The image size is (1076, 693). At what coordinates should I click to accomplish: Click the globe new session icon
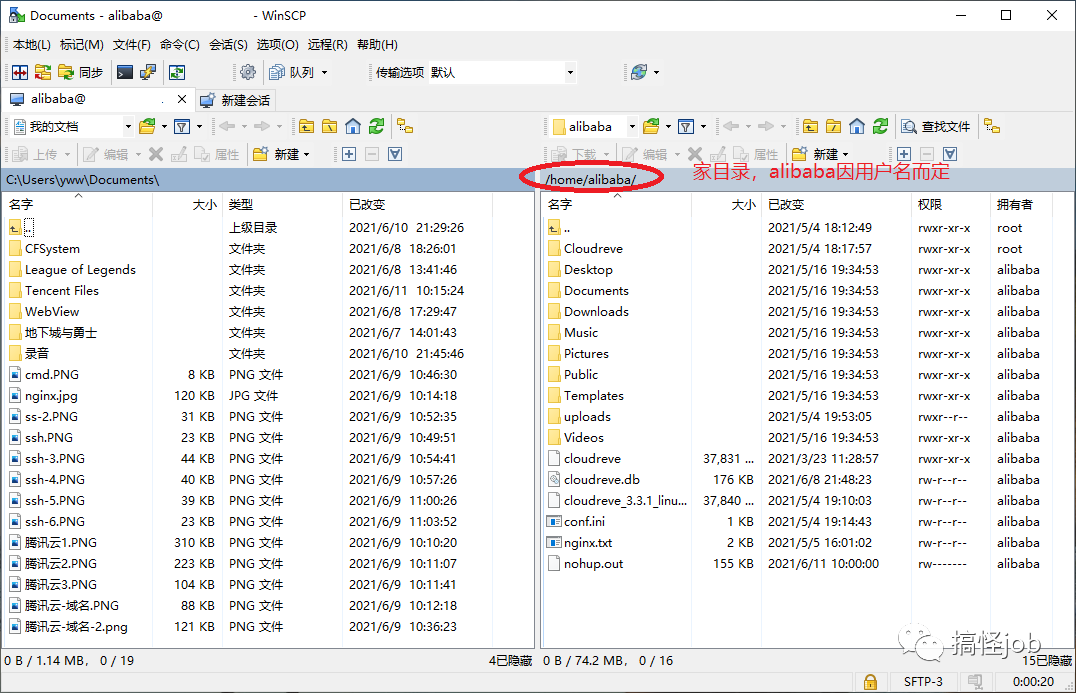tap(639, 72)
